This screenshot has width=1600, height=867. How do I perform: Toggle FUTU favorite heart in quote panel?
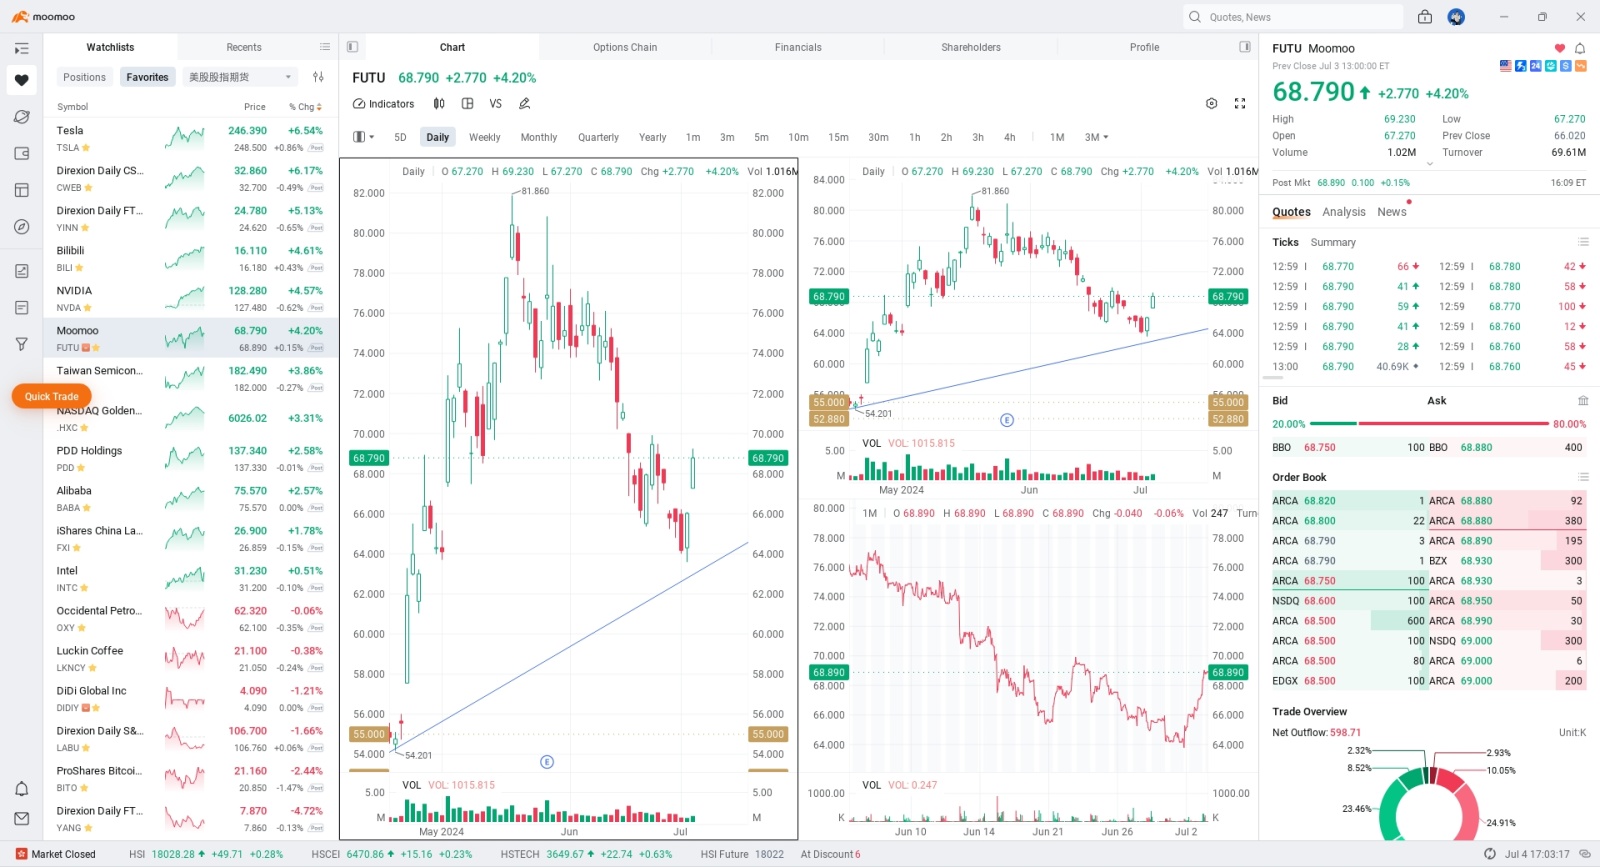[x=1559, y=48]
